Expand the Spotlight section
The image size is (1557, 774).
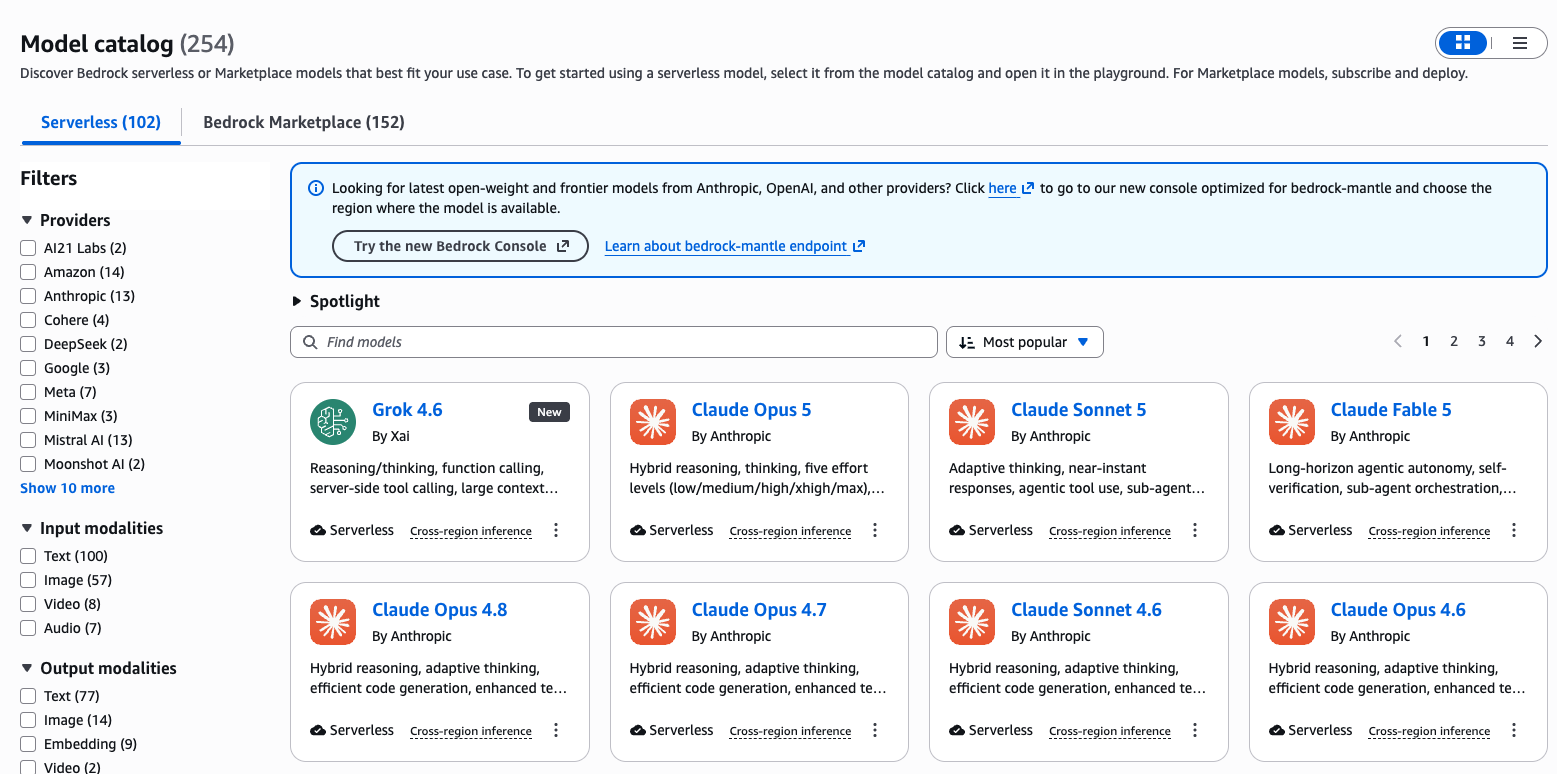[296, 301]
